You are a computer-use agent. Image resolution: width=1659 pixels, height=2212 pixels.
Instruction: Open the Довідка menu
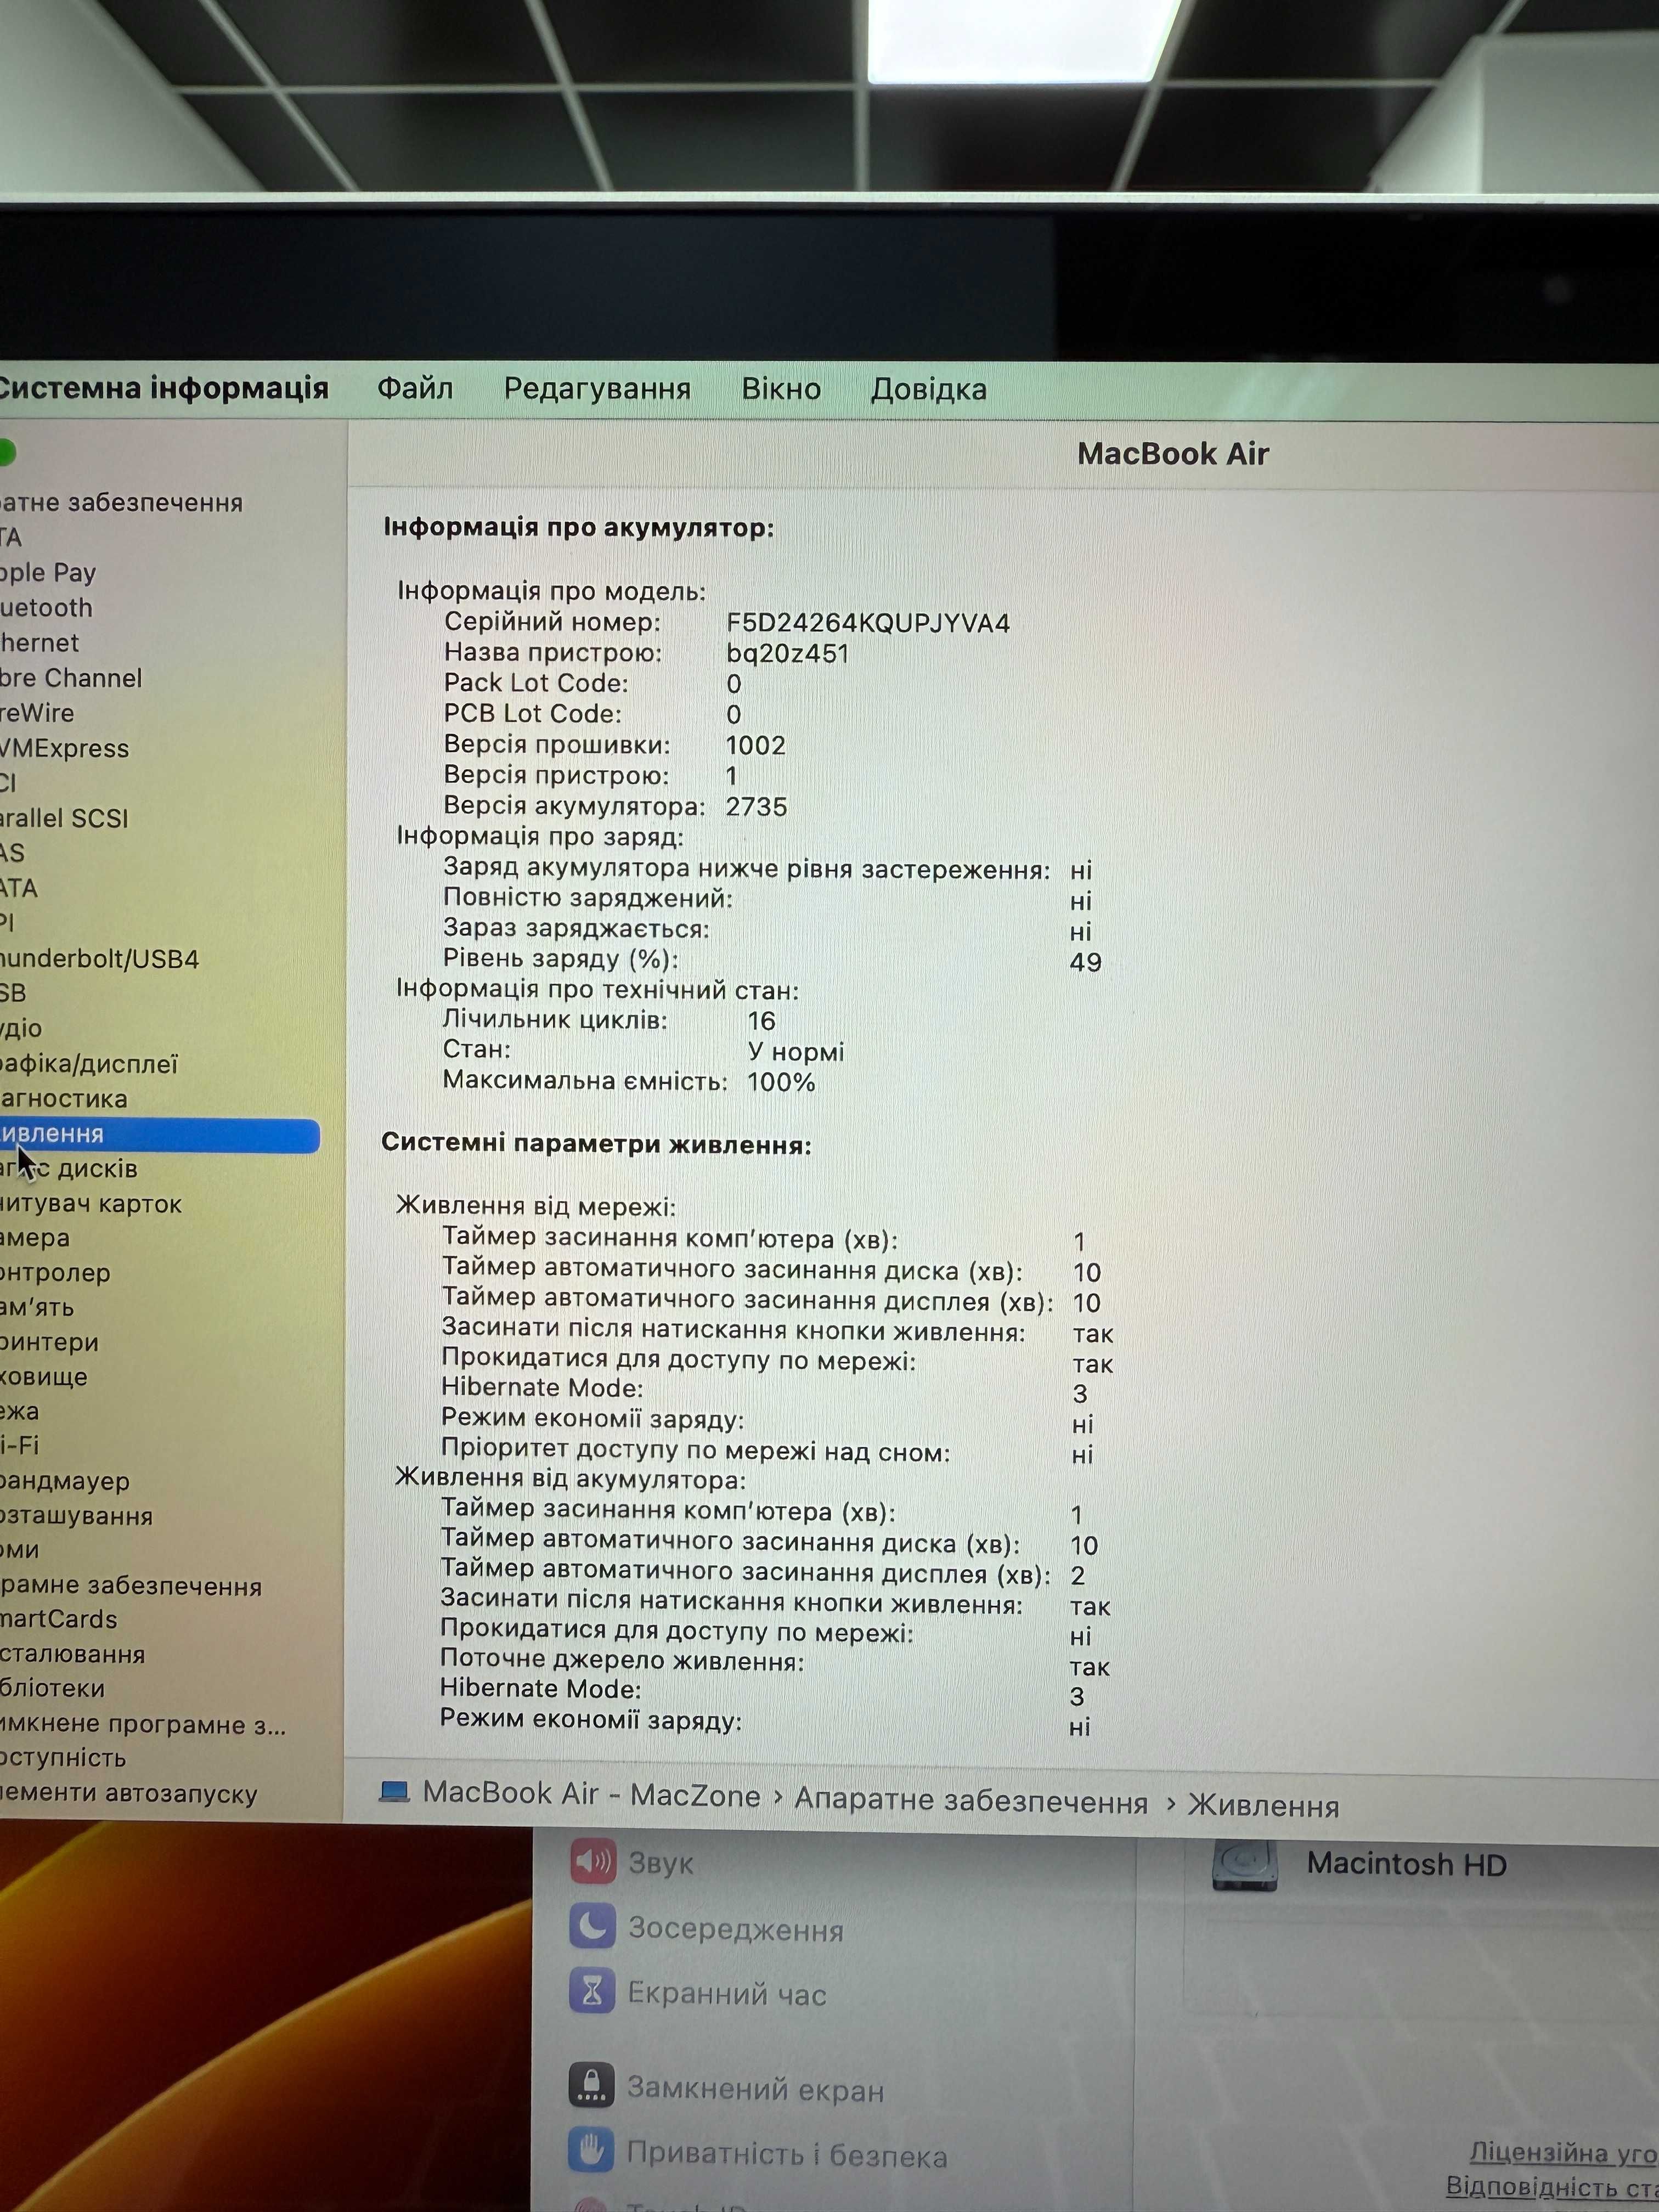928,389
